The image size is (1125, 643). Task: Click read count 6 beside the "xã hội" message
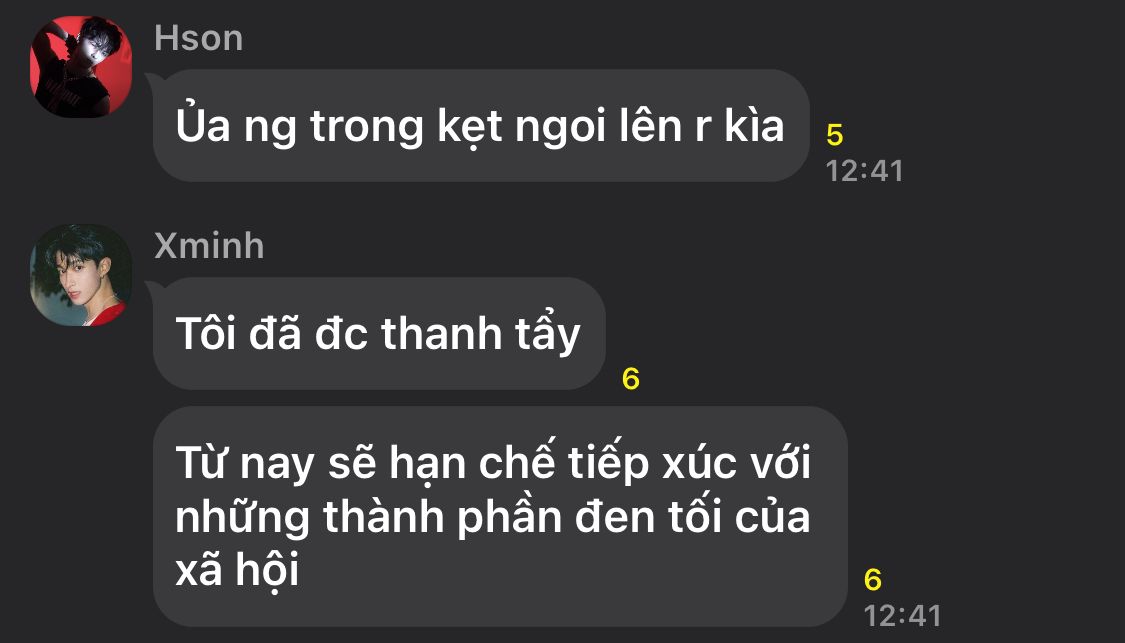pyautogui.click(x=872, y=580)
